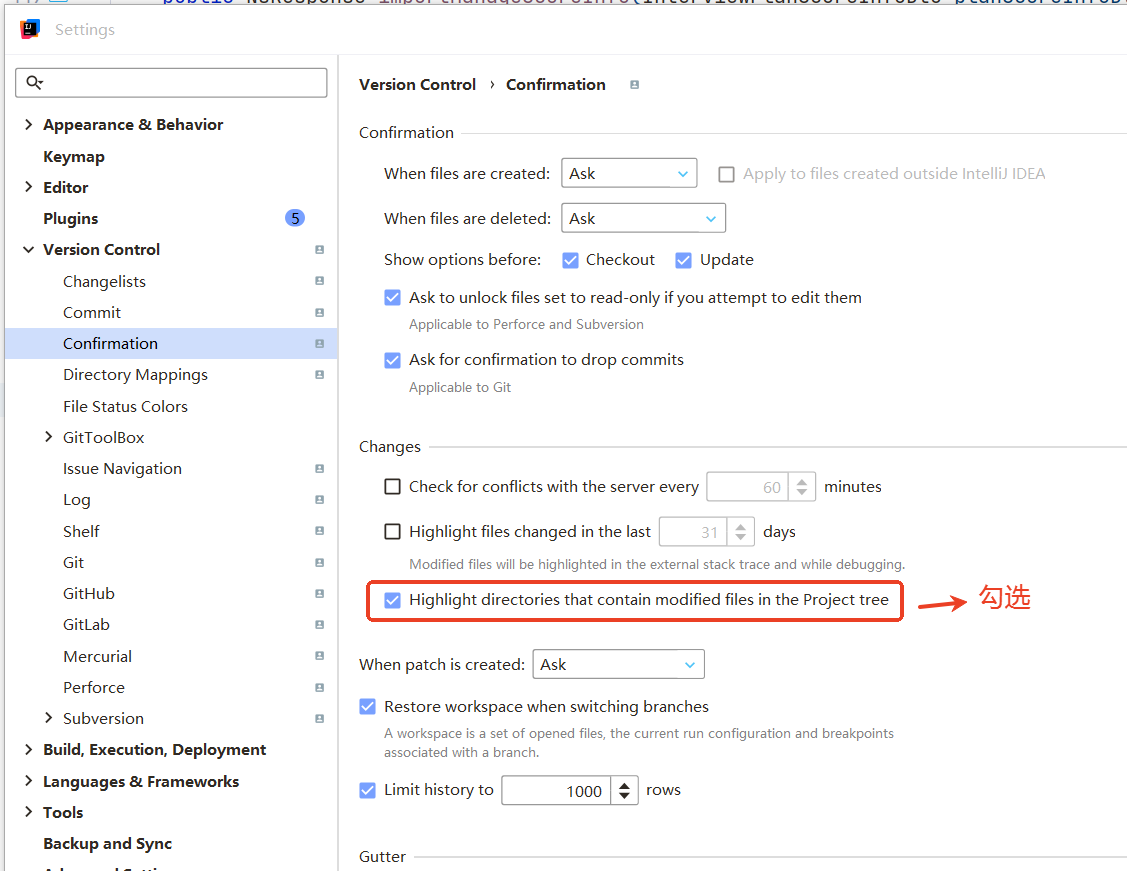Click project-level icon beside GitLab
The height and width of the screenshot is (871, 1127).
pyautogui.click(x=320, y=625)
